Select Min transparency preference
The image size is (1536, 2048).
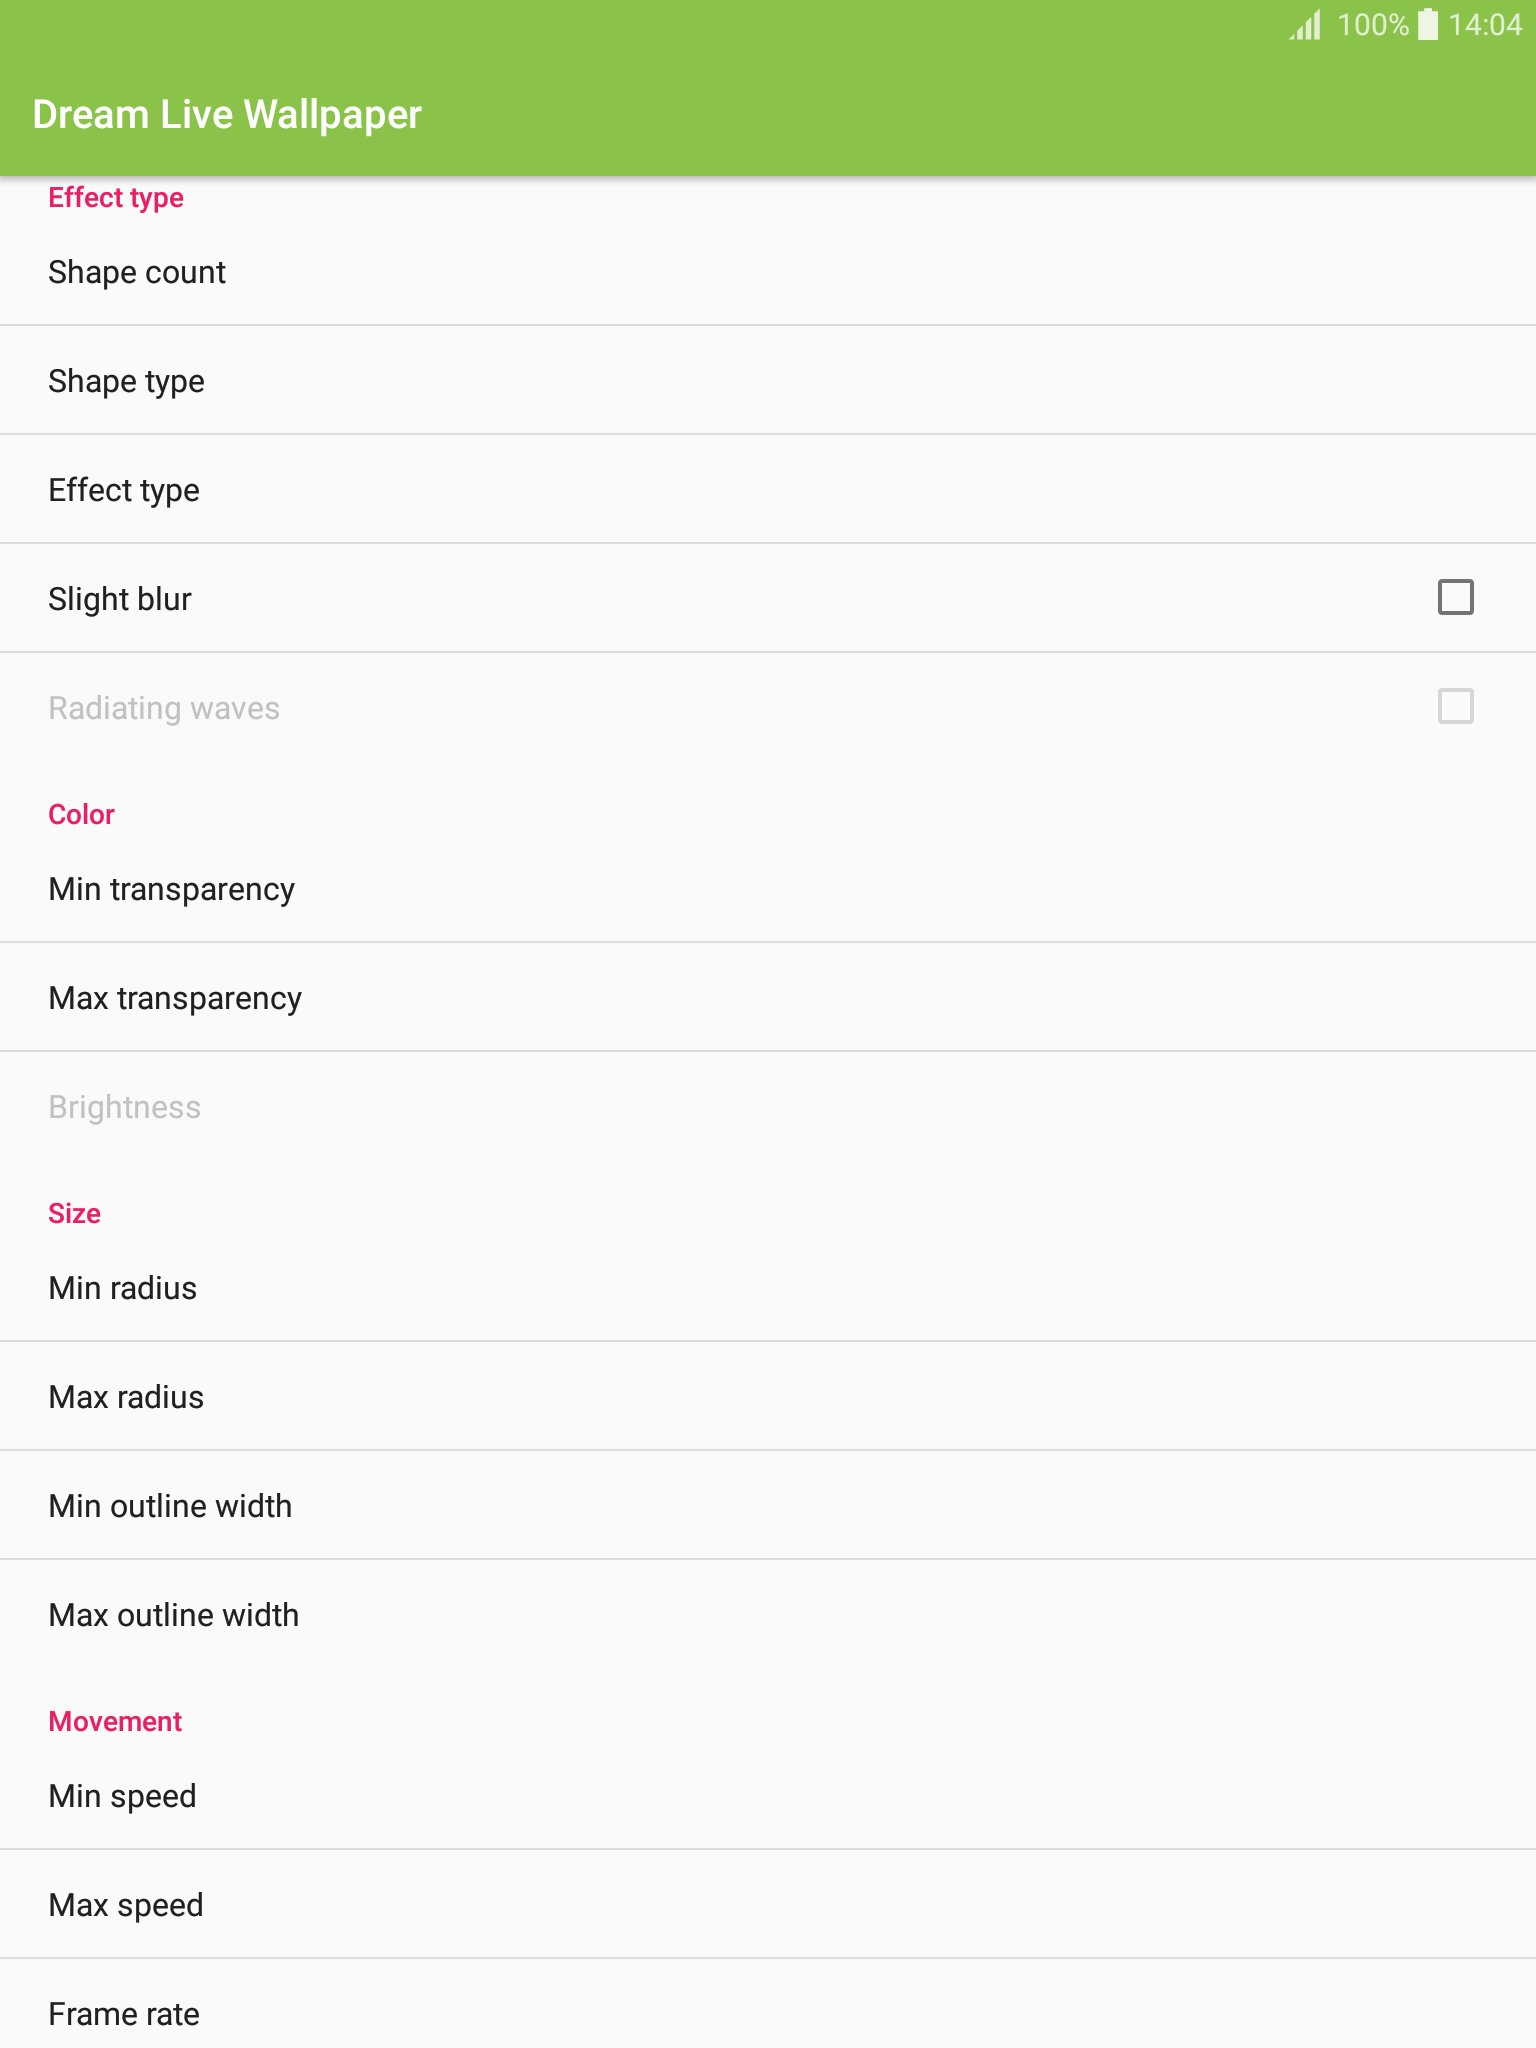pos(768,888)
